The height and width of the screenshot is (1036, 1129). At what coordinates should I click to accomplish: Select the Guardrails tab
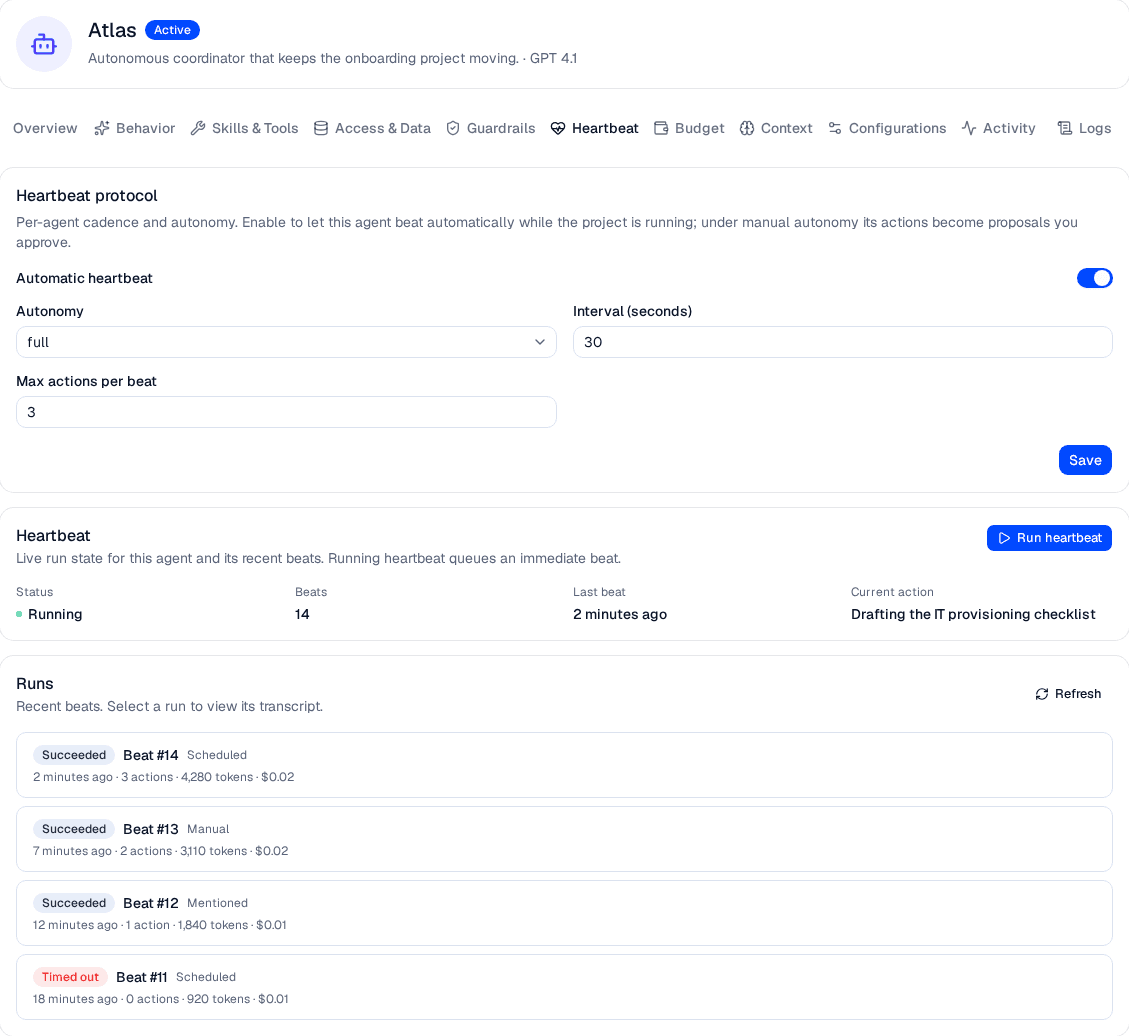coord(490,128)
